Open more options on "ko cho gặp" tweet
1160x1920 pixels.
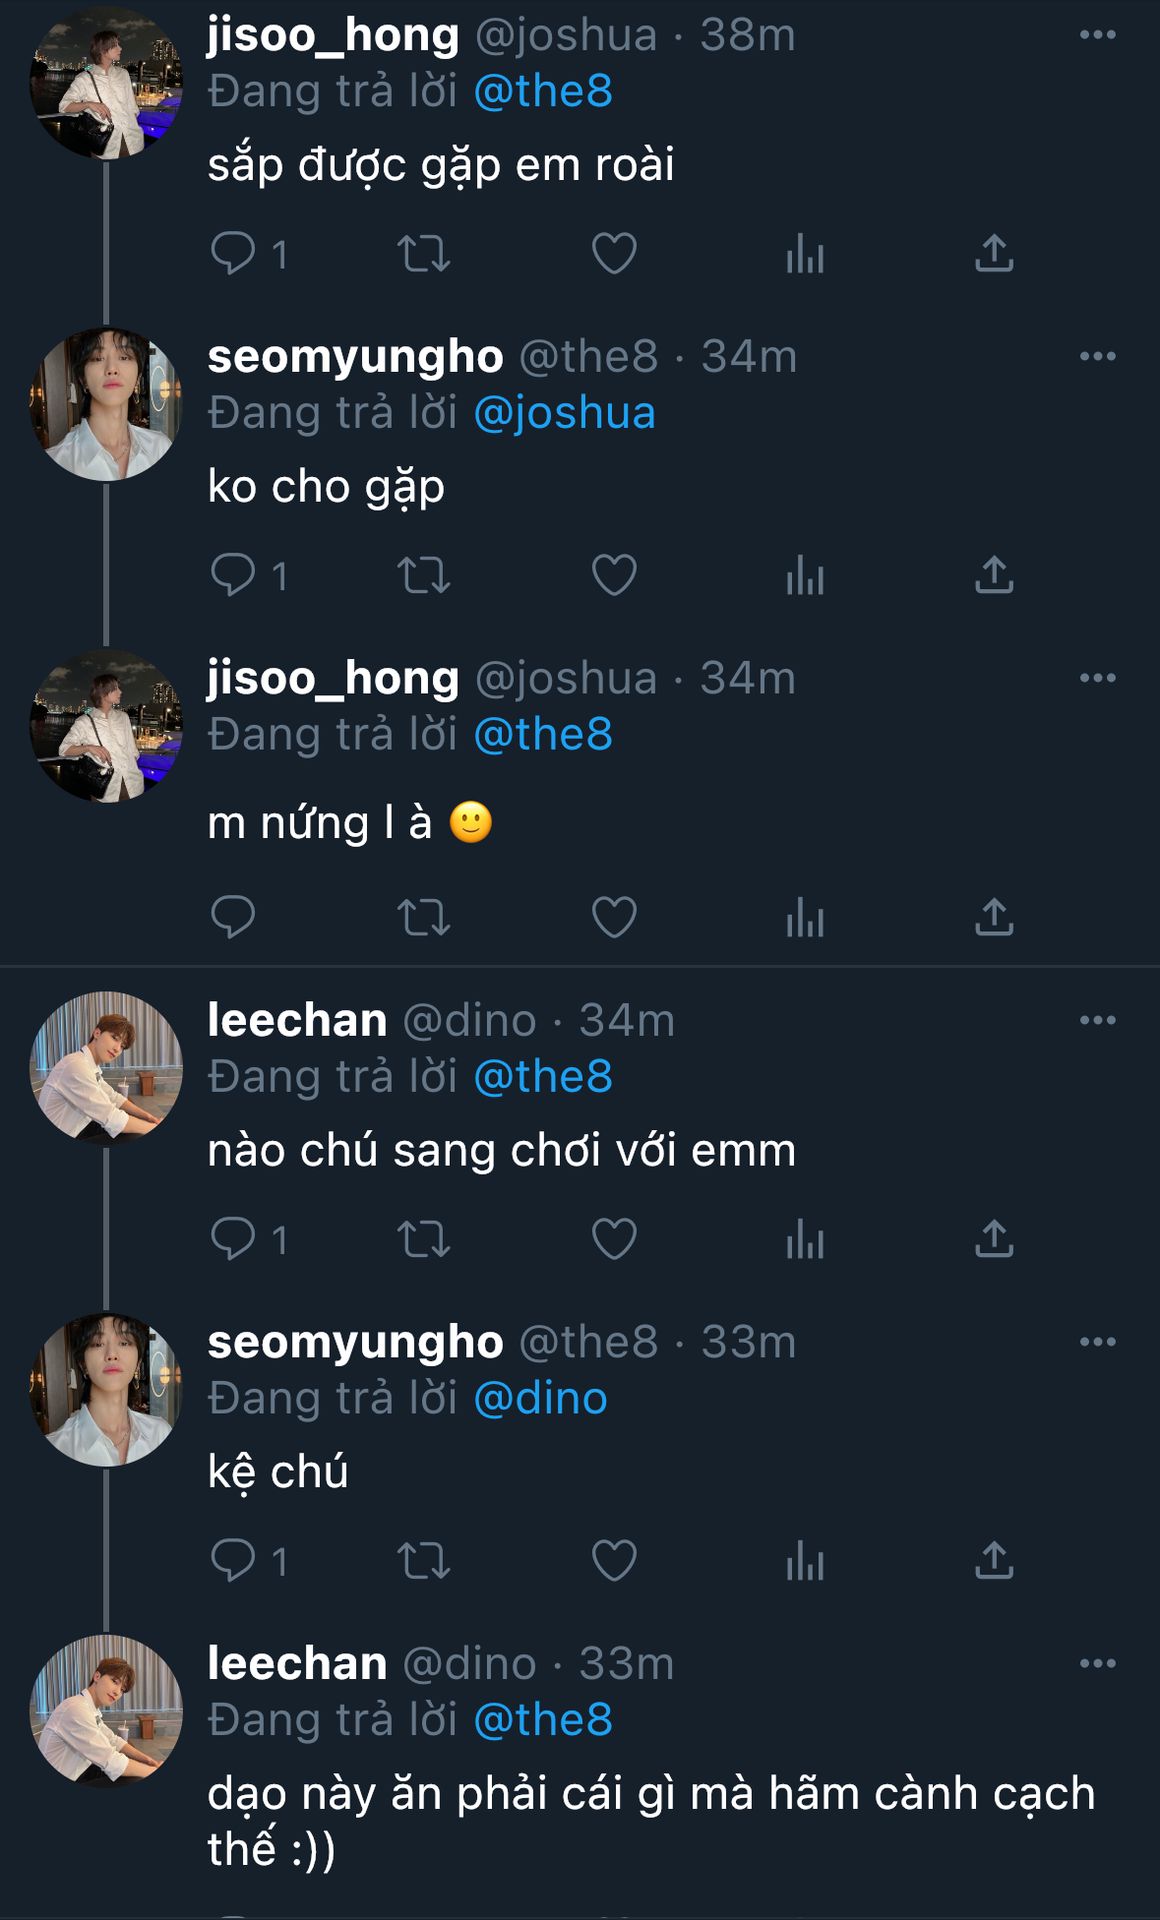[x=1097, y=357]
